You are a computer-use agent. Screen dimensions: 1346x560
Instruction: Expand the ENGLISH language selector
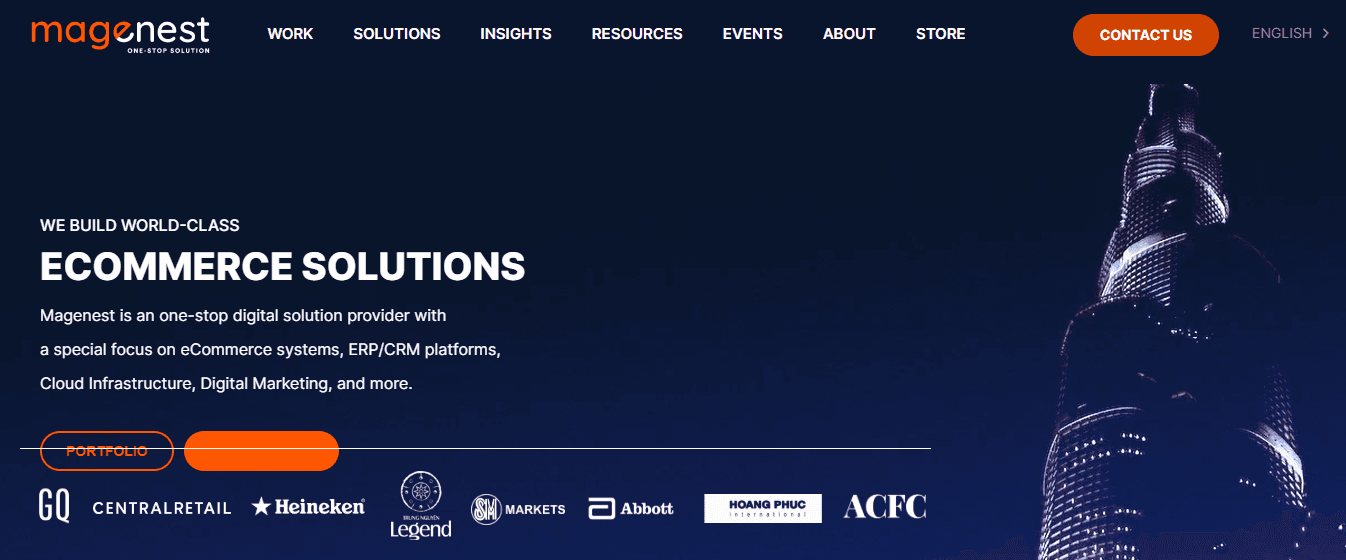(x=1290, y=33)
